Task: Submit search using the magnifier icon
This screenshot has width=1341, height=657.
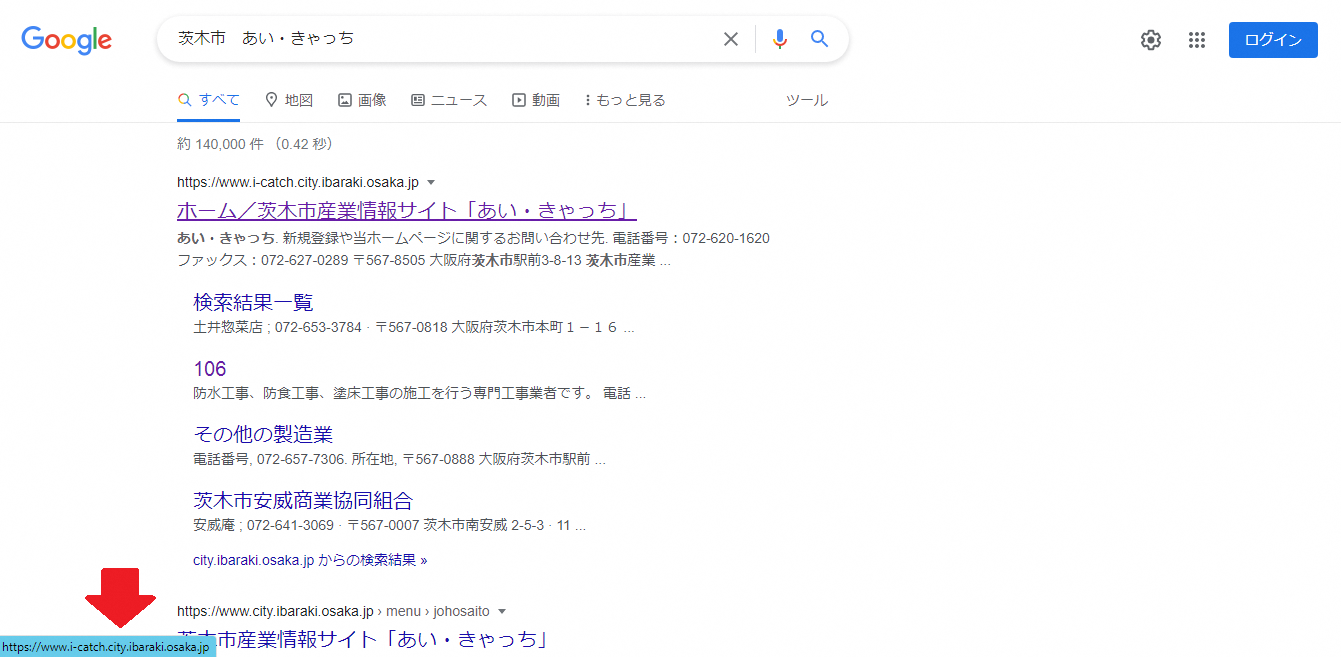Action: coord(820,39)
